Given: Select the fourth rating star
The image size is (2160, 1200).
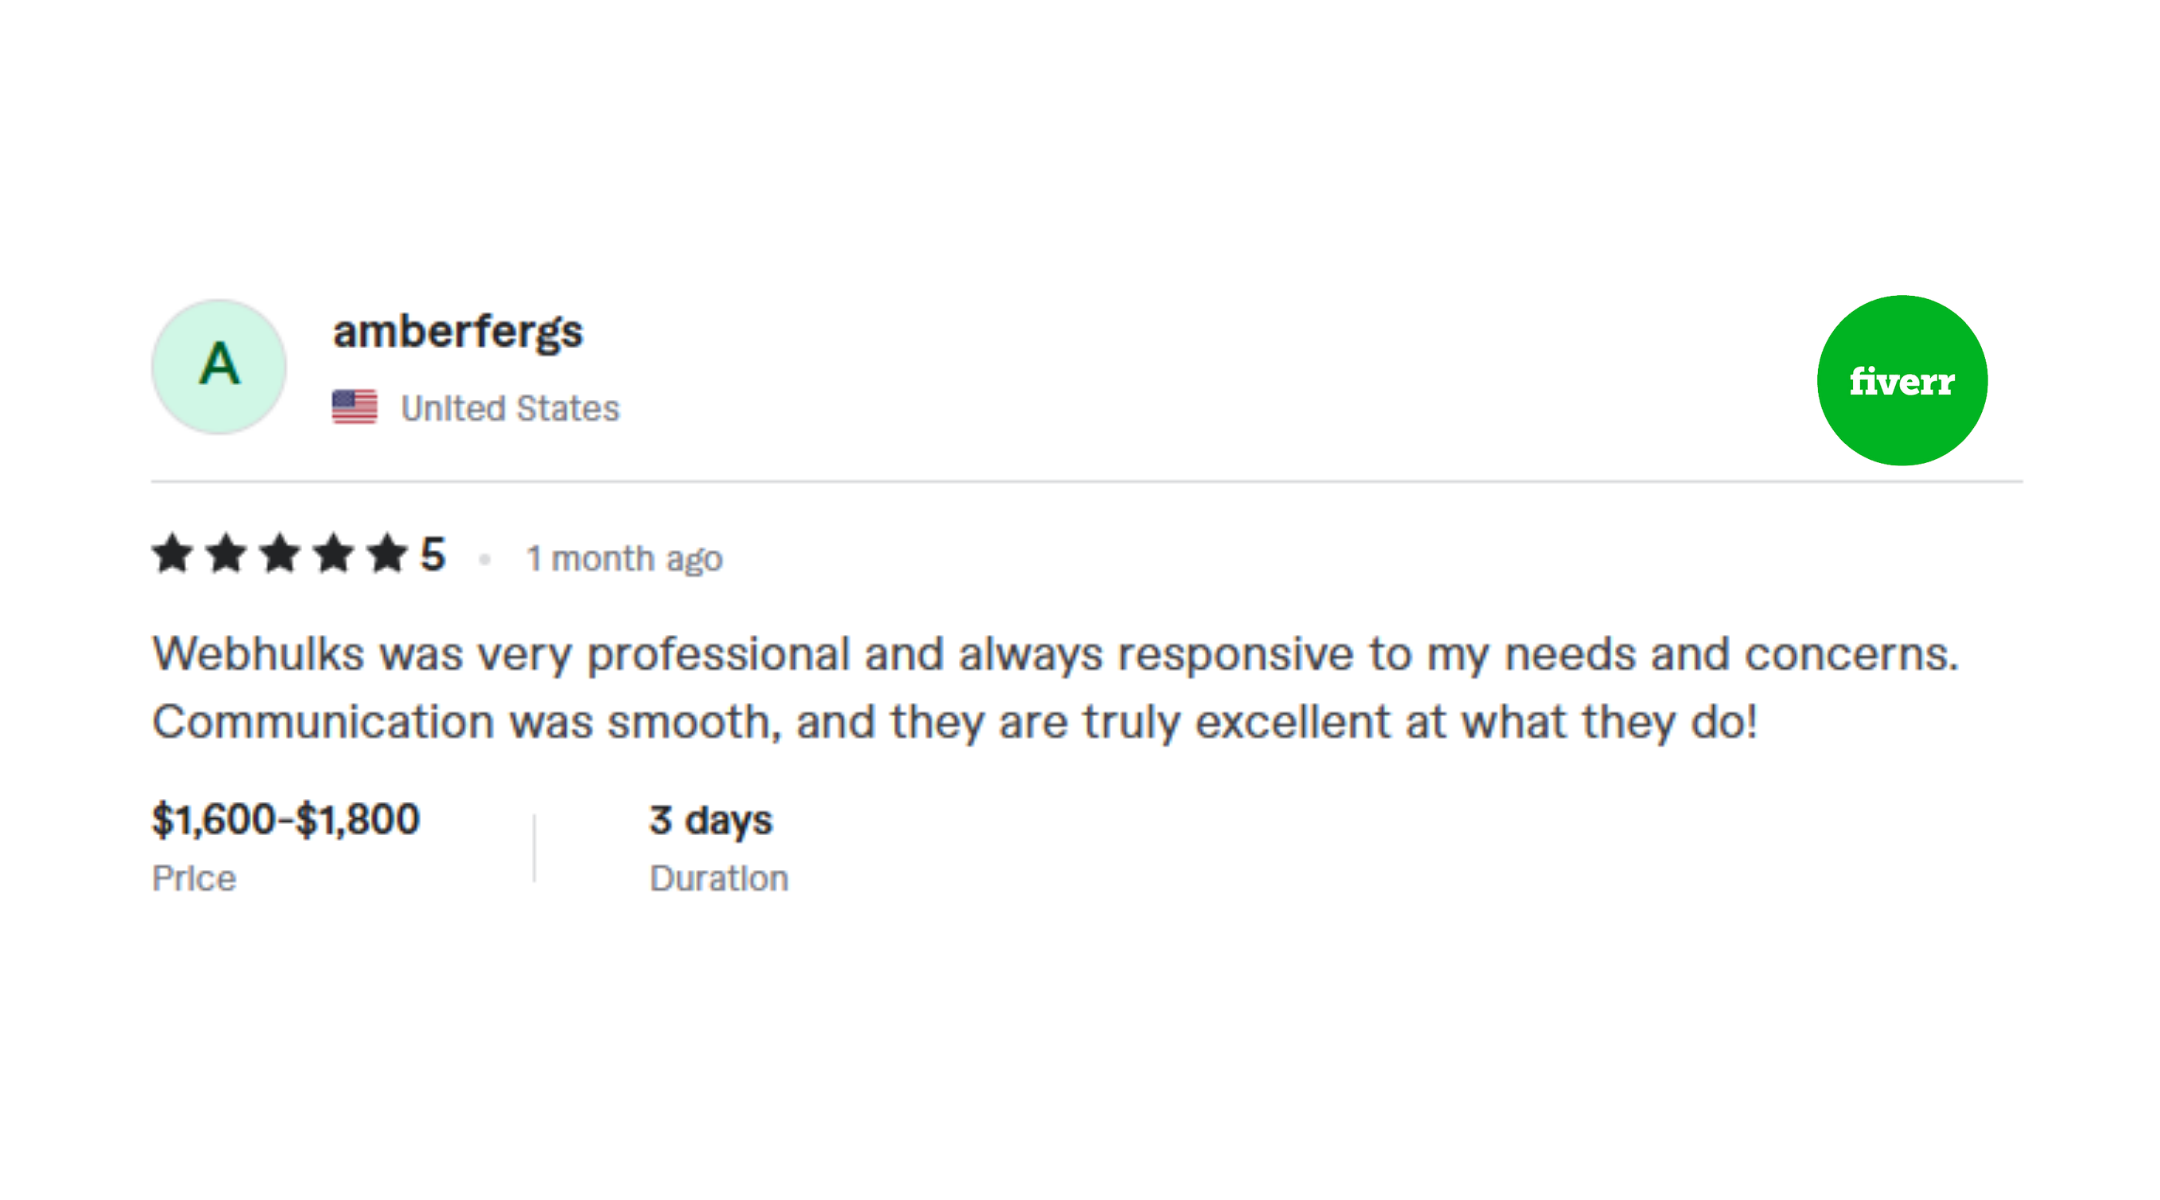Looking at the screenshot, I should click(x=333, y=554).
